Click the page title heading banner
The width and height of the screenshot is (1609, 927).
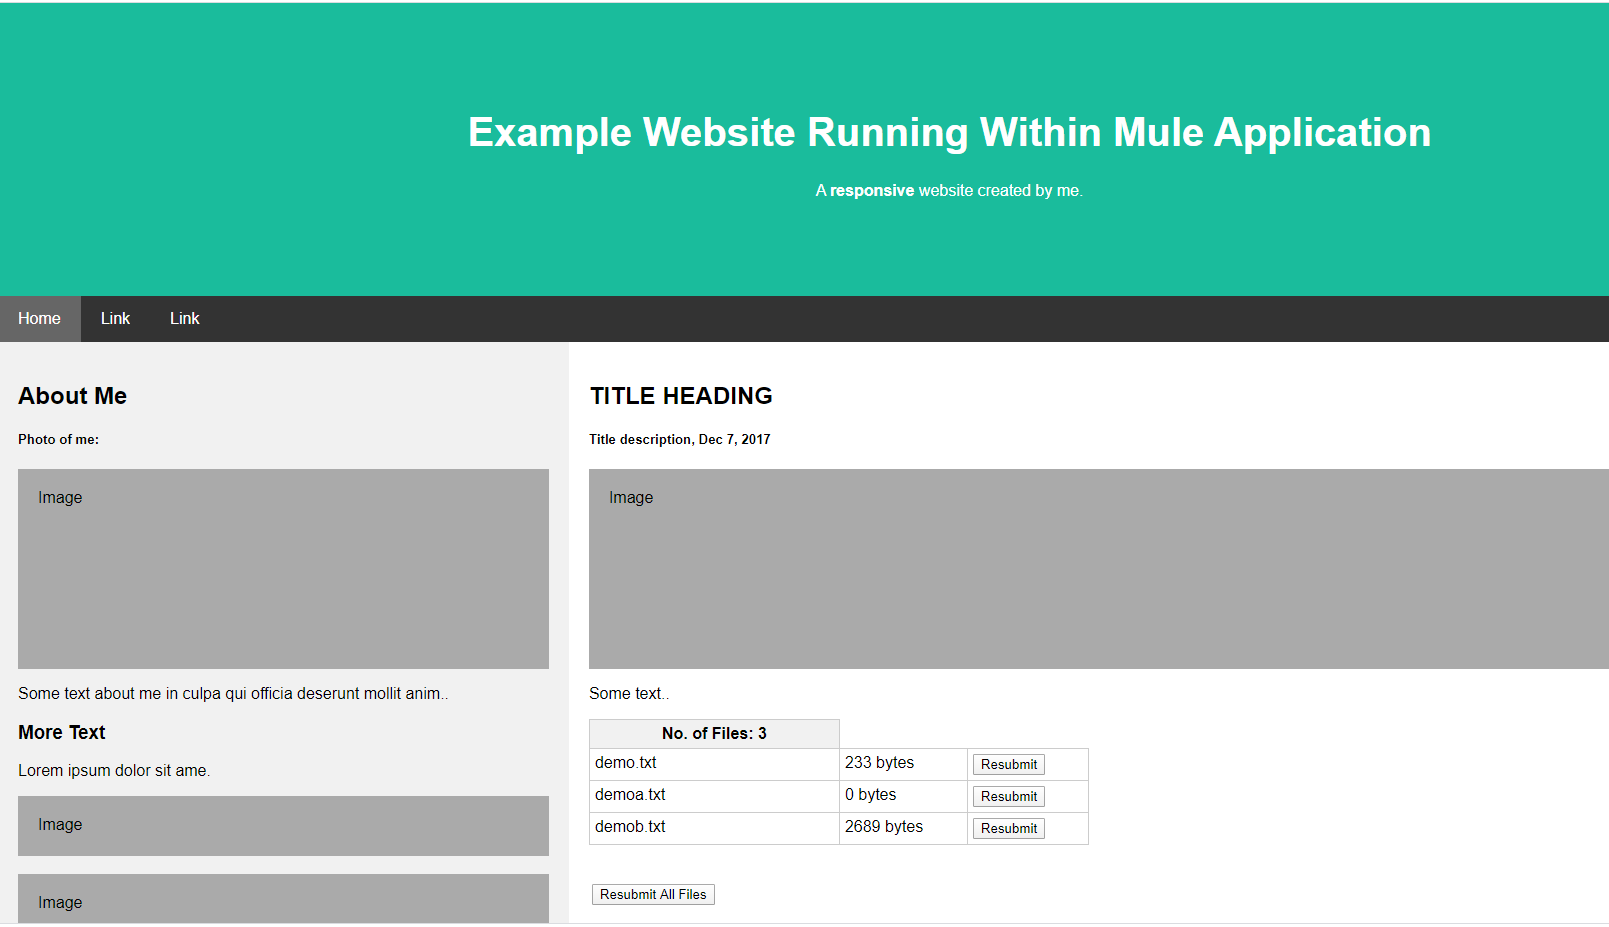point(949,133)
